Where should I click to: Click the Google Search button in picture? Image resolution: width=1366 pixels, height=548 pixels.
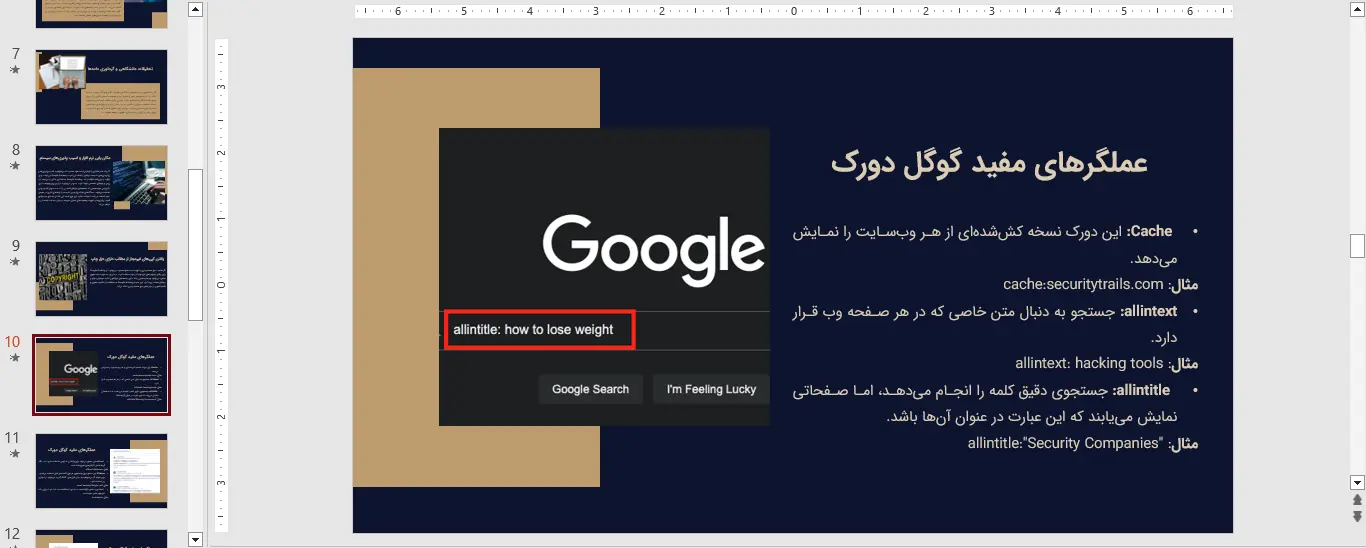point(590,389)
